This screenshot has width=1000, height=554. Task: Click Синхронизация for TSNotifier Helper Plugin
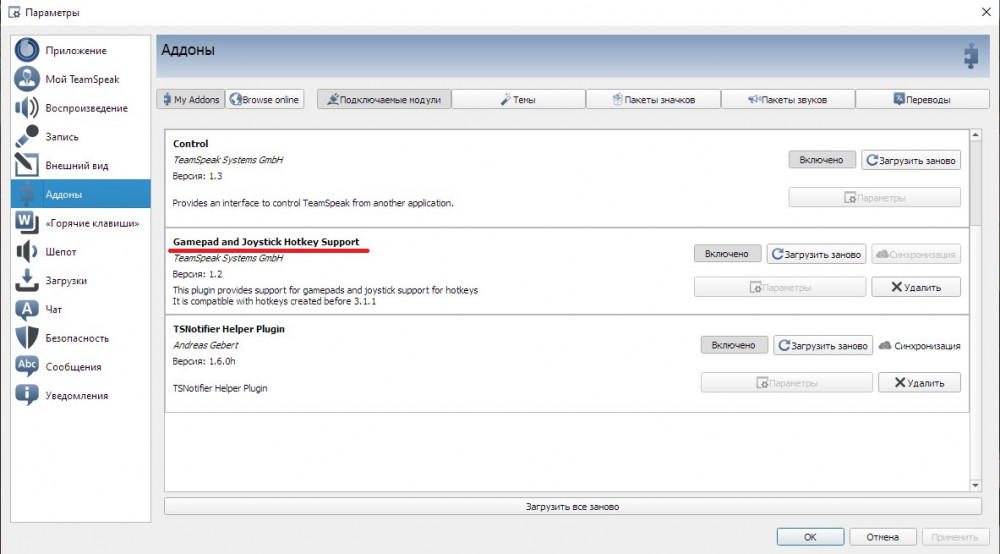coord(919,345)
